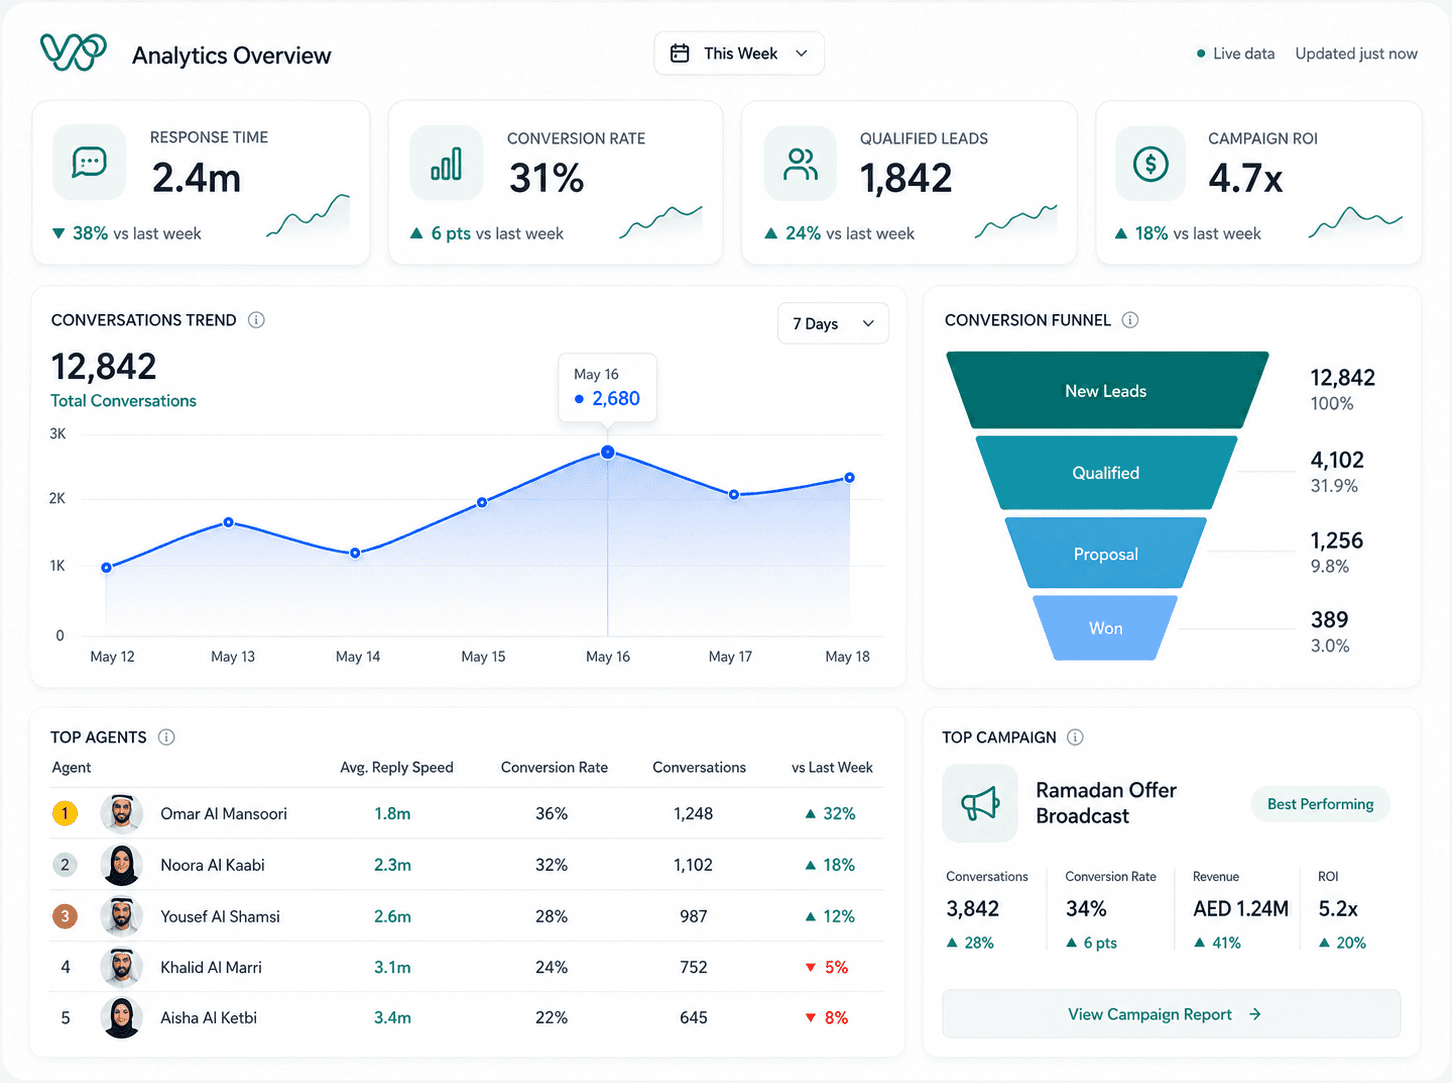Click the gold rank 1 badge
The image size is (1452, 1083).
(x=65, y=813)
